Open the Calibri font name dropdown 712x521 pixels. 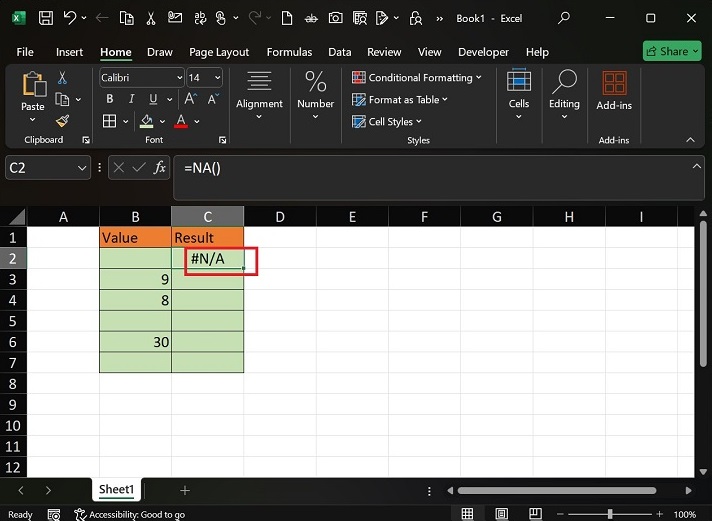[179, 78]
